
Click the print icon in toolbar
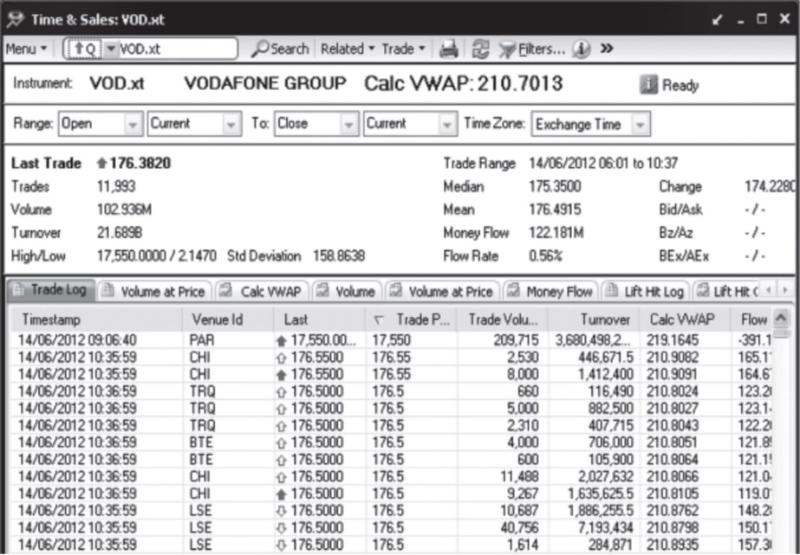pos(449,49)
